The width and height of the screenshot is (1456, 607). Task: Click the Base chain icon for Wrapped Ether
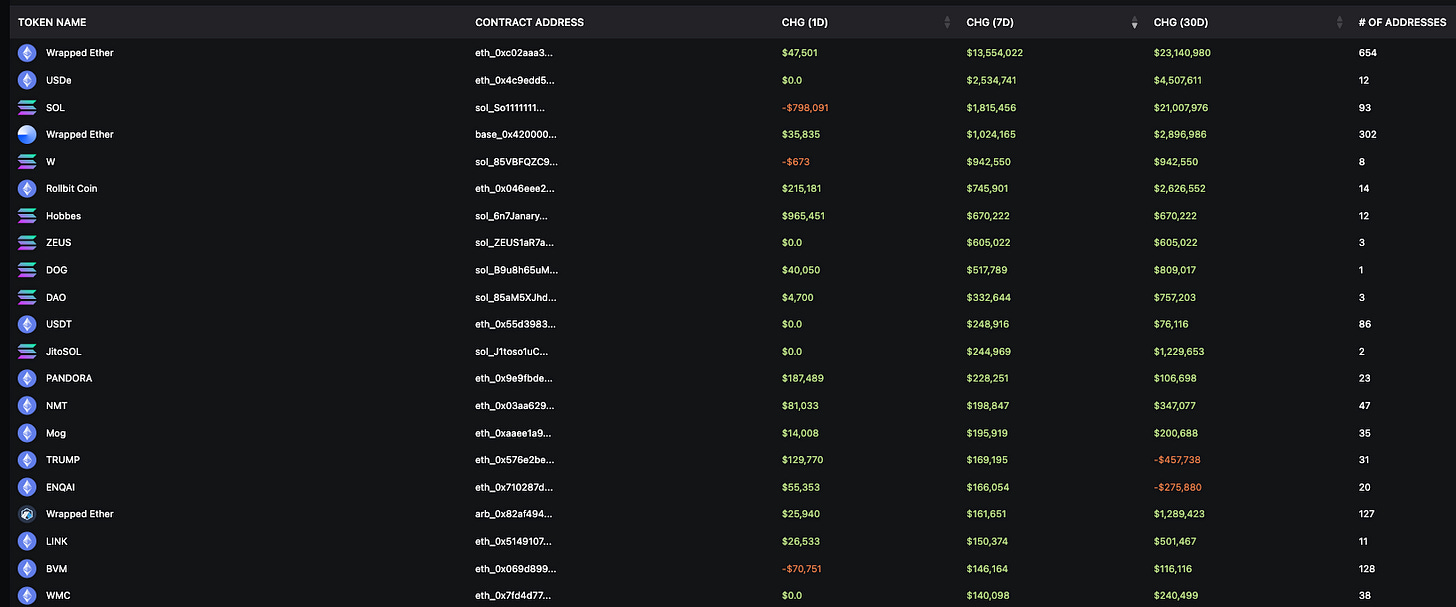[x=27, y=134]
